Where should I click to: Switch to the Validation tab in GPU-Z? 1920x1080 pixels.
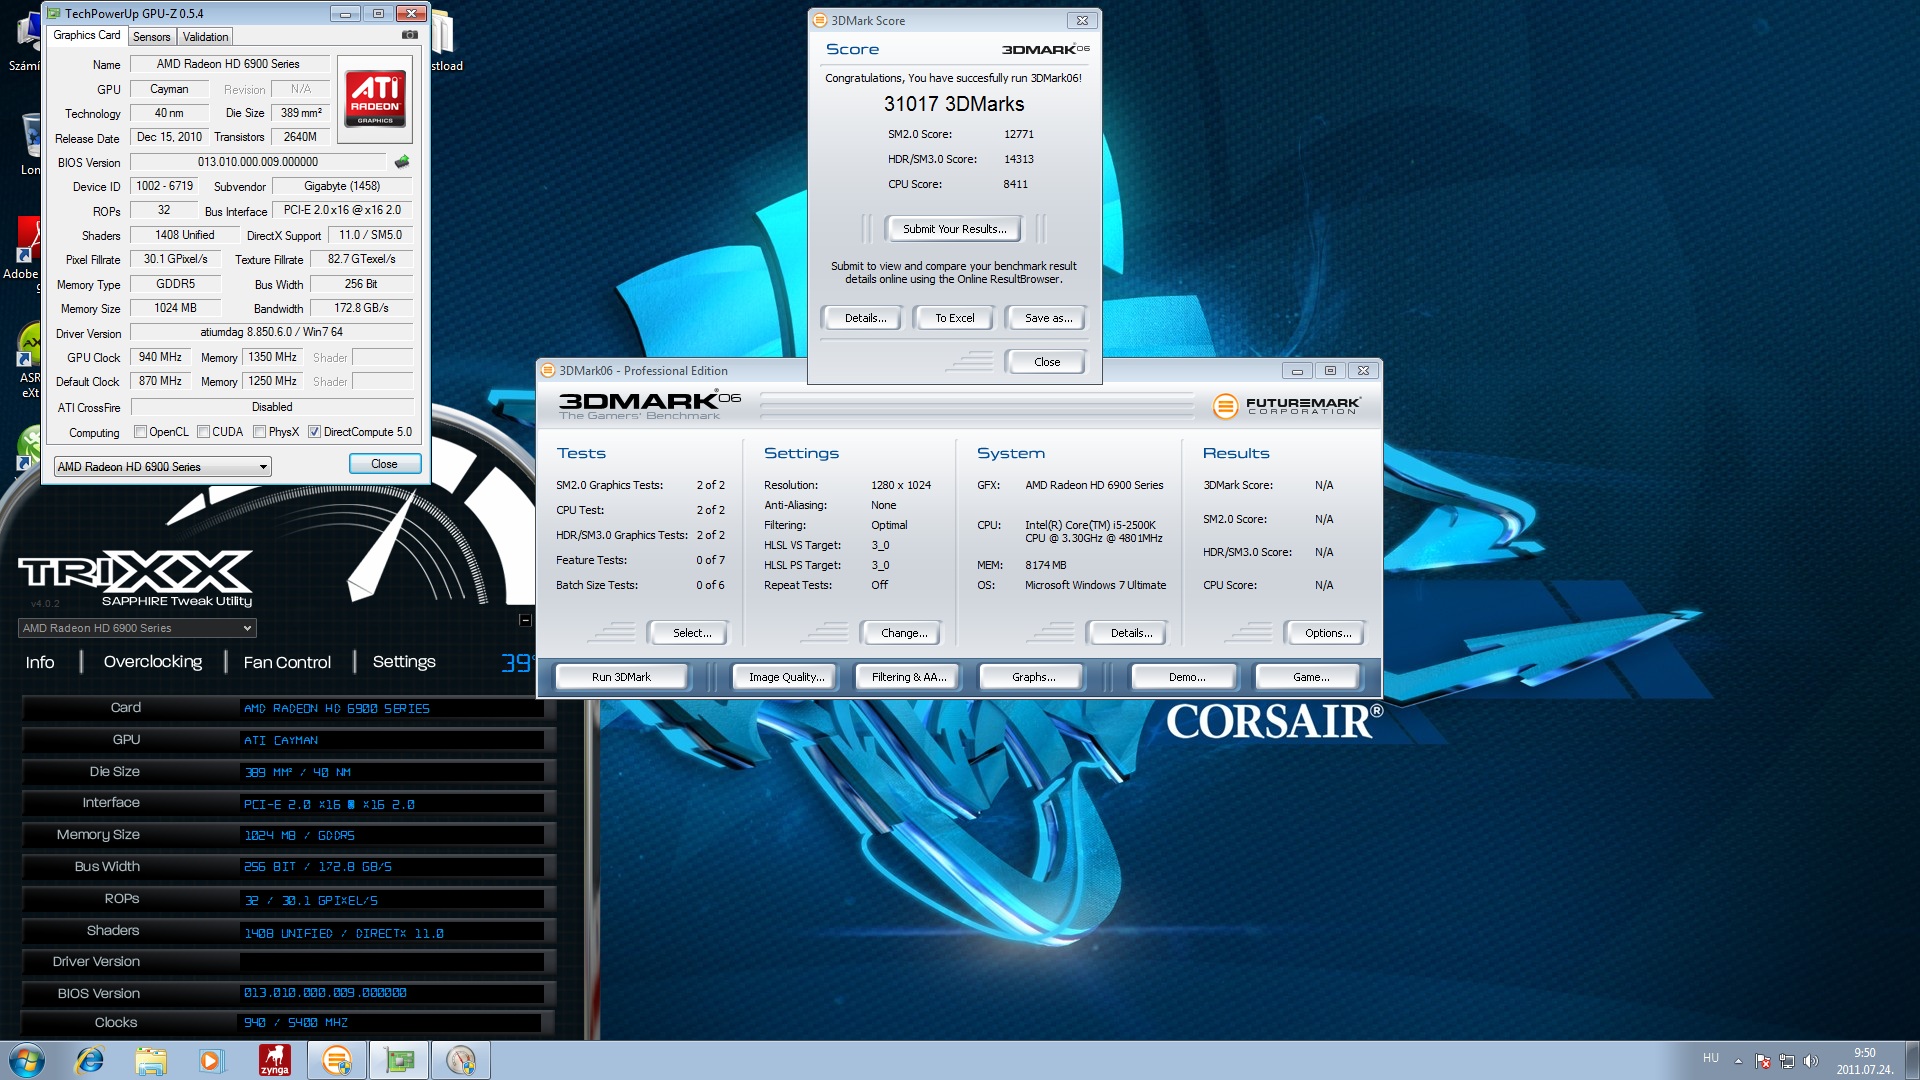[206, 37]
